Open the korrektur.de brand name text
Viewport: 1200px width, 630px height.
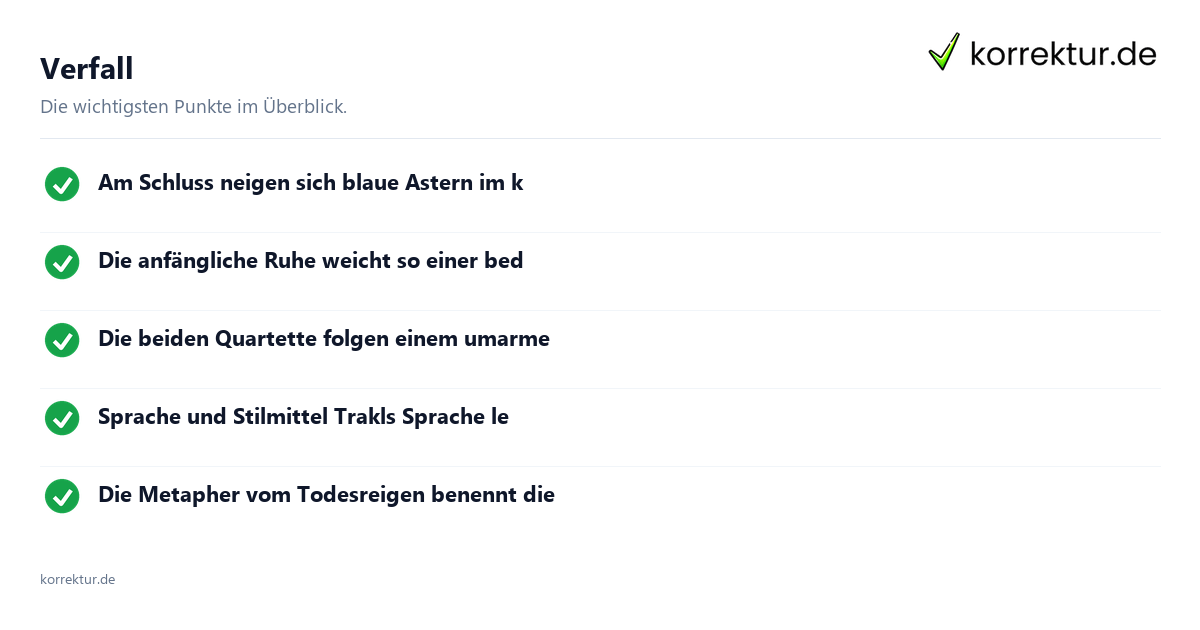[1063, 54]
